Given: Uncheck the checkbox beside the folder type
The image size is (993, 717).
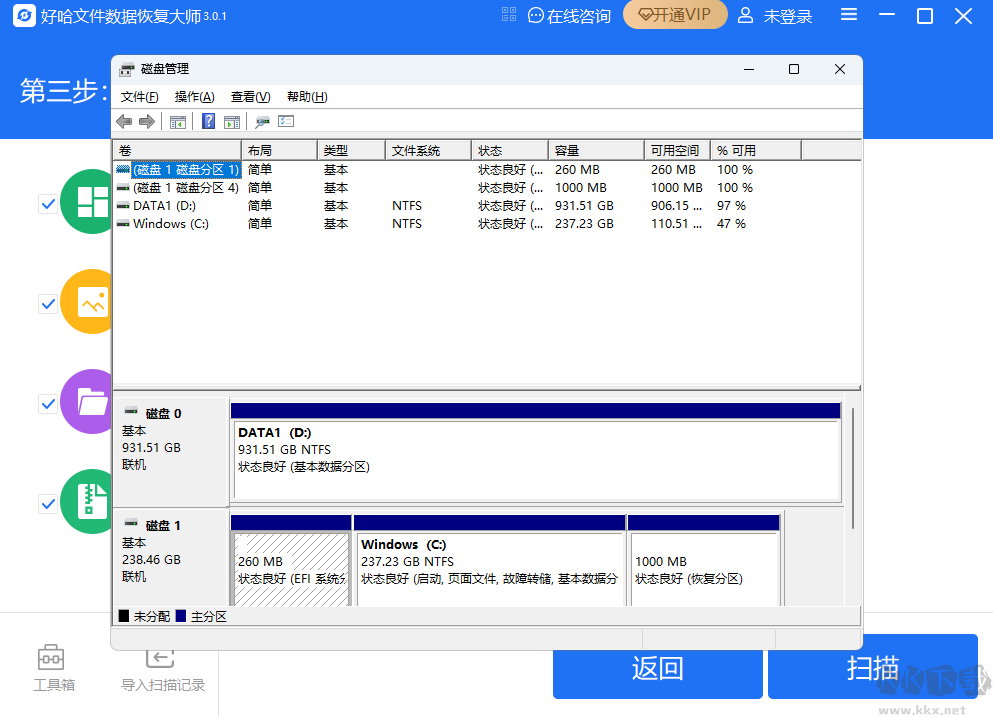Looking at the screenshot, I should pyautogui.click(x=48, y=403).
